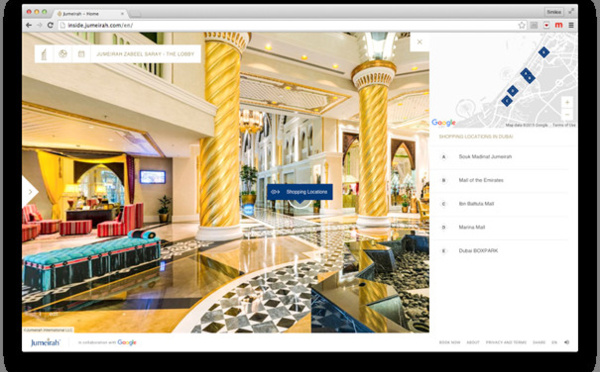Click the fullscreen arrows in window corner
Image resolution: width=600 pixels, height=372 pixels.
(x=571, y=12)
